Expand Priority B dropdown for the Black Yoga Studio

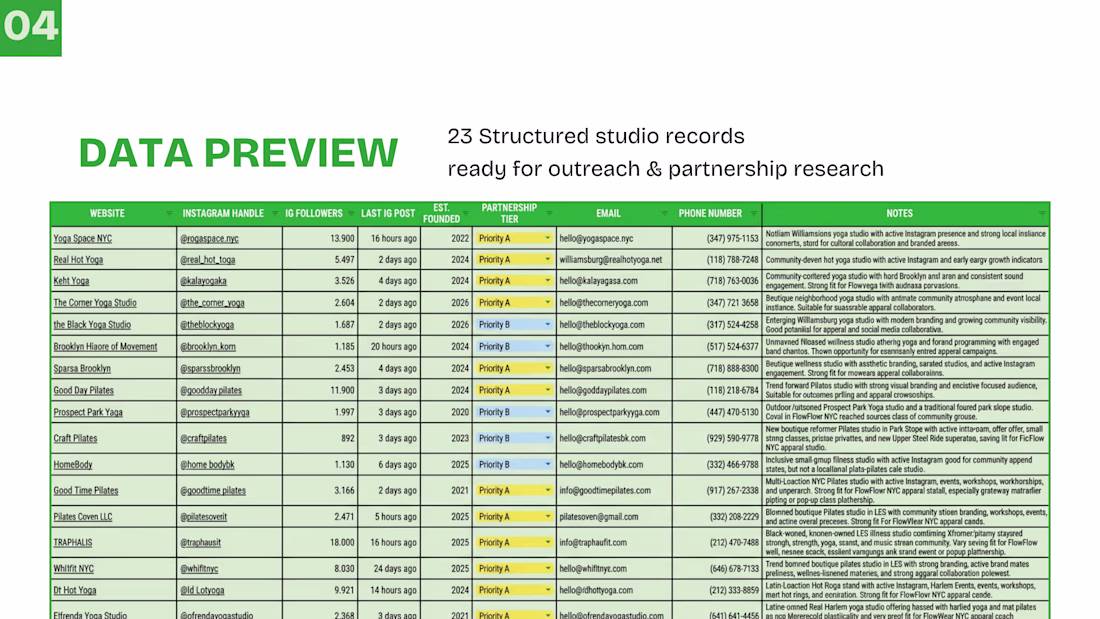[x=548, y=324]
